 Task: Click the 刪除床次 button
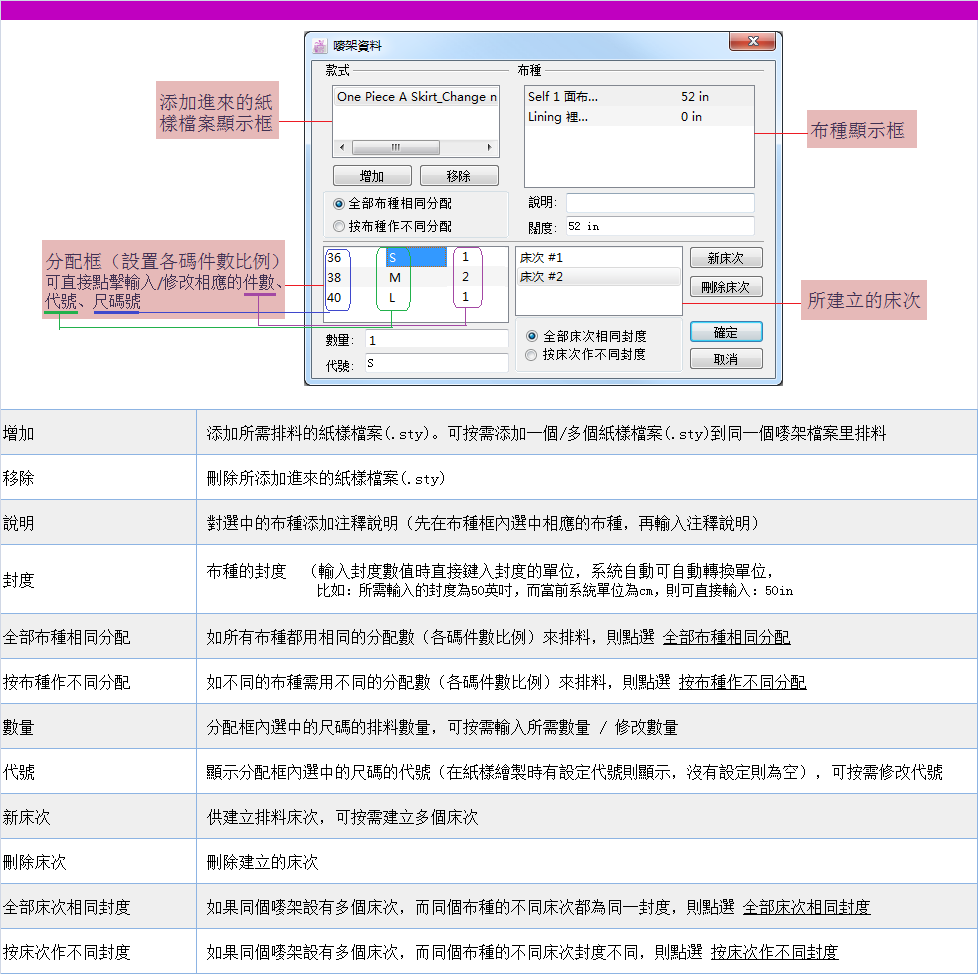click(x=726, y=287)
